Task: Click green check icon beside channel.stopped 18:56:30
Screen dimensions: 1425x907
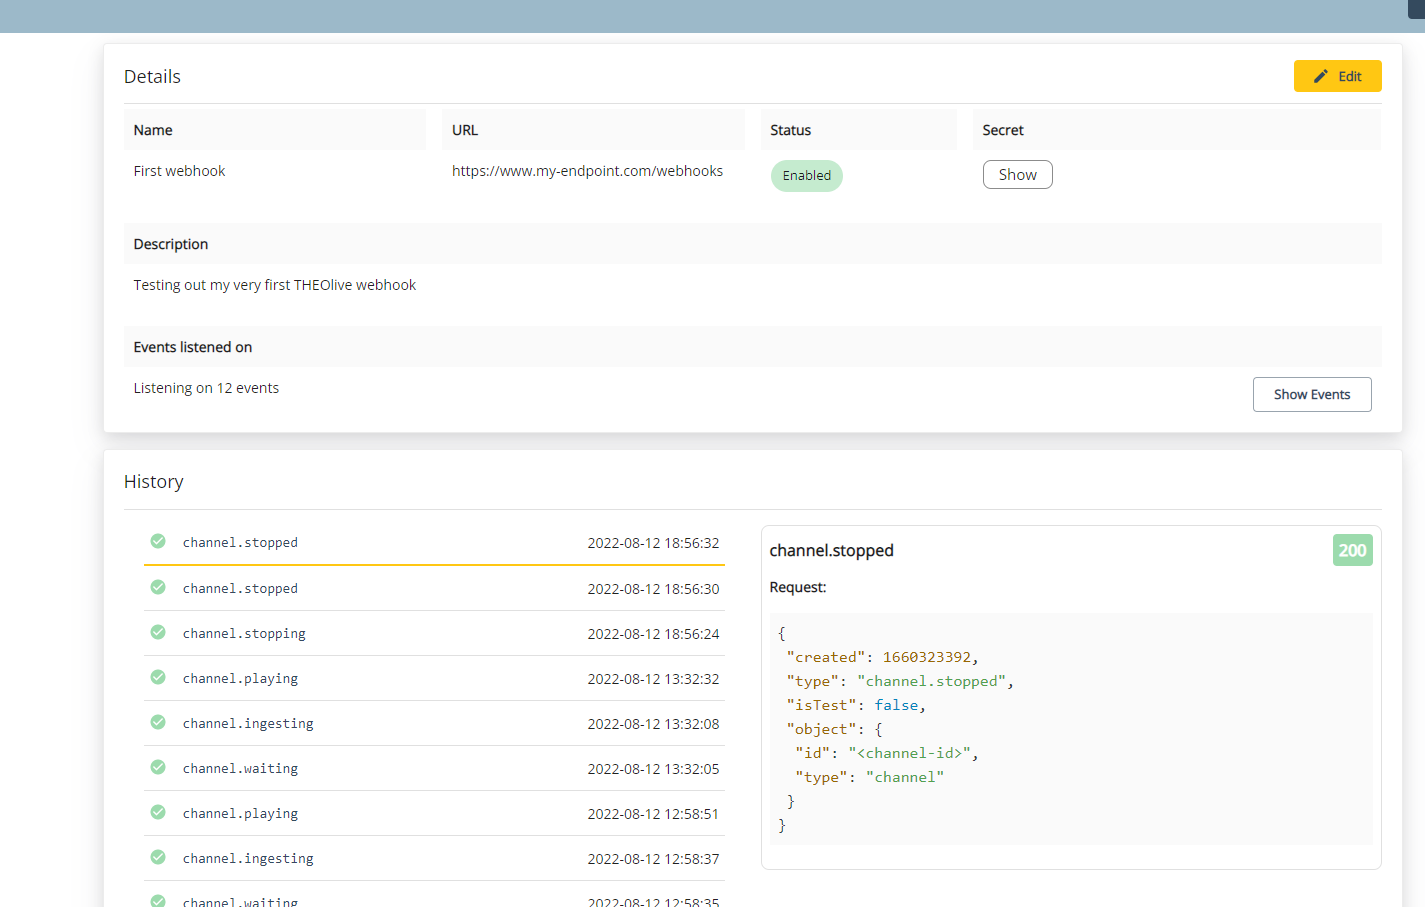Action: (x=158, y=587)
